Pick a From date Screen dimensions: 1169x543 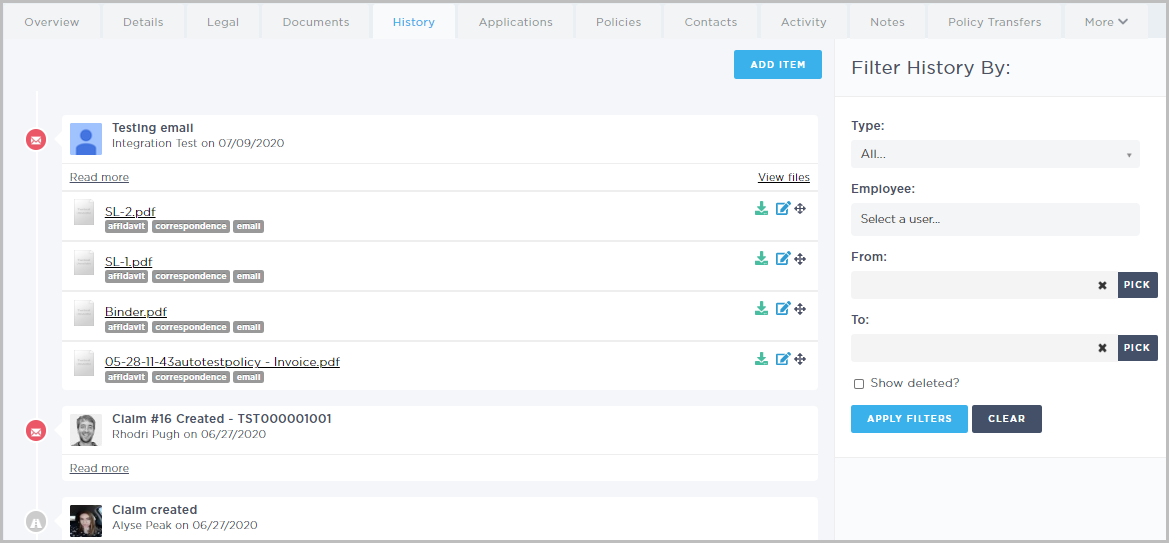(x=1137, y=285)
